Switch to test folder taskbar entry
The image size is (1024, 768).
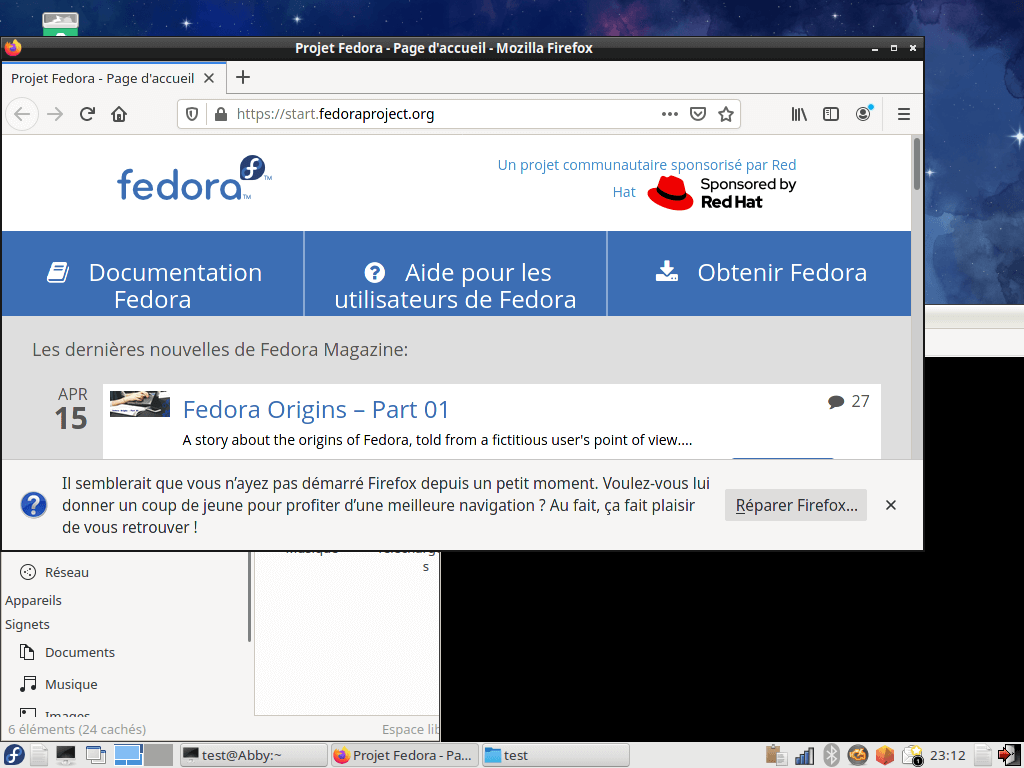pos(556,755)
